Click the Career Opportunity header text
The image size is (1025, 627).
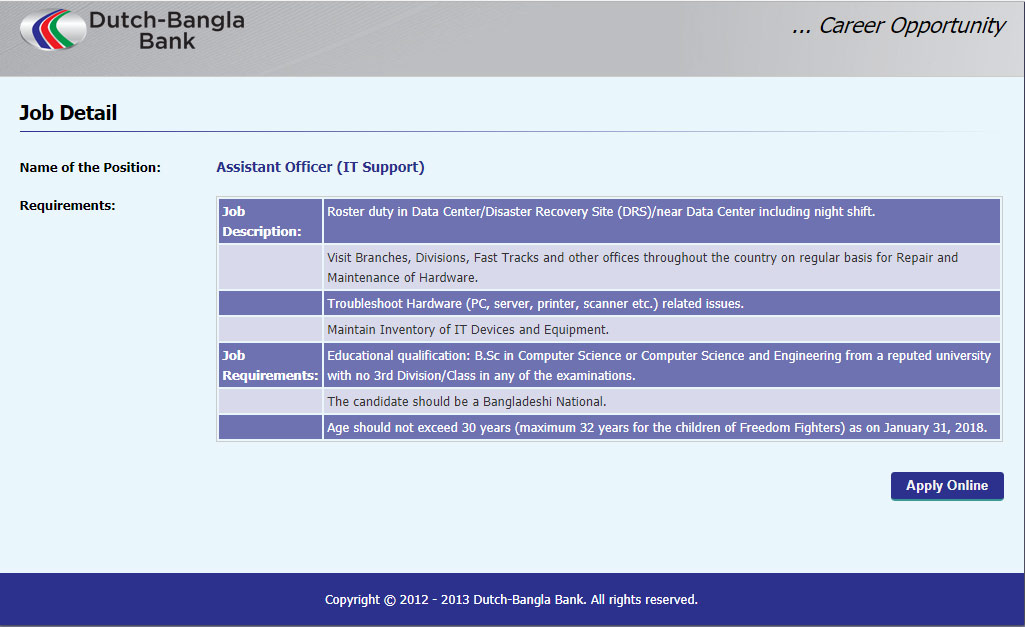click(x=898, y=25)
